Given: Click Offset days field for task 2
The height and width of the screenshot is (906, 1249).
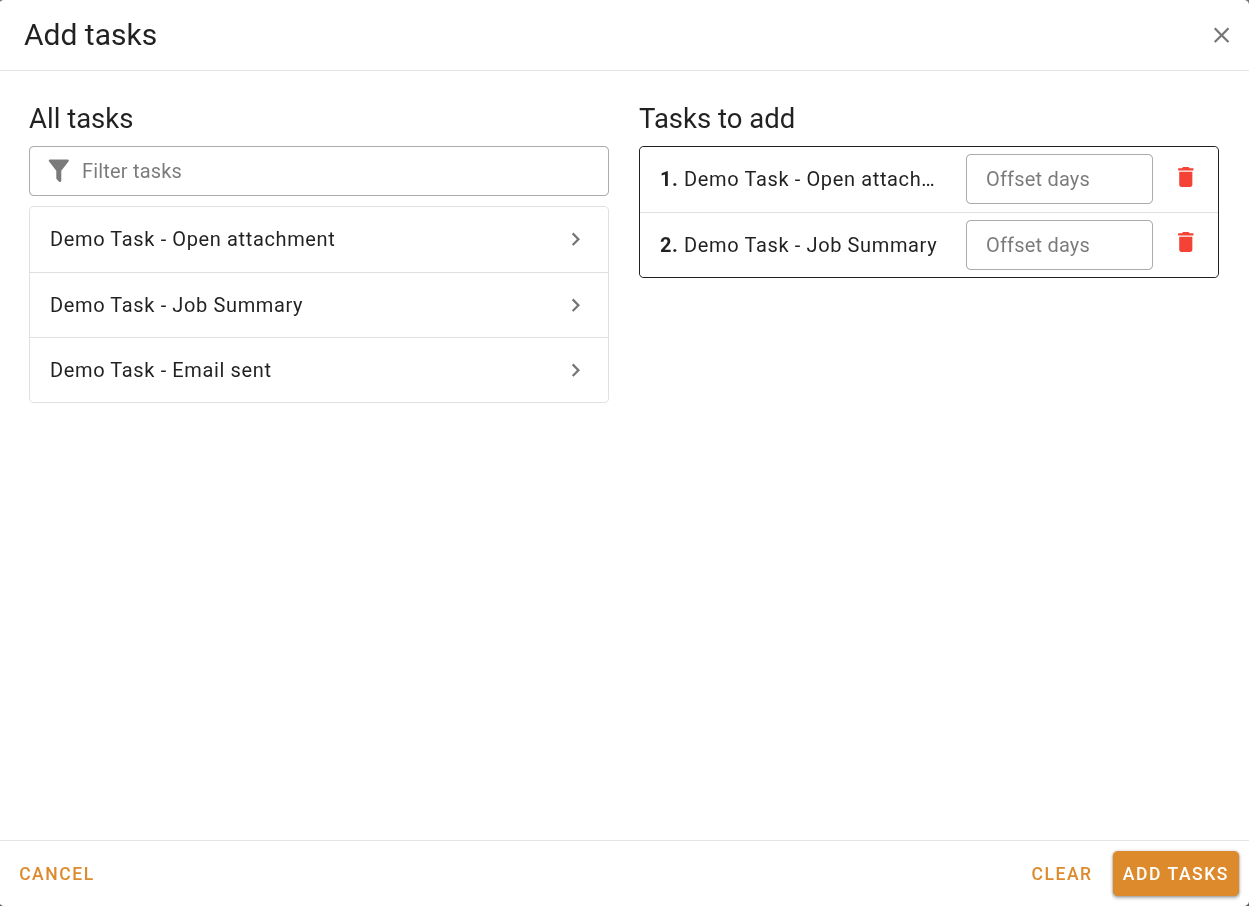Looking at the screenshot, I should [x=1059, y=245].
